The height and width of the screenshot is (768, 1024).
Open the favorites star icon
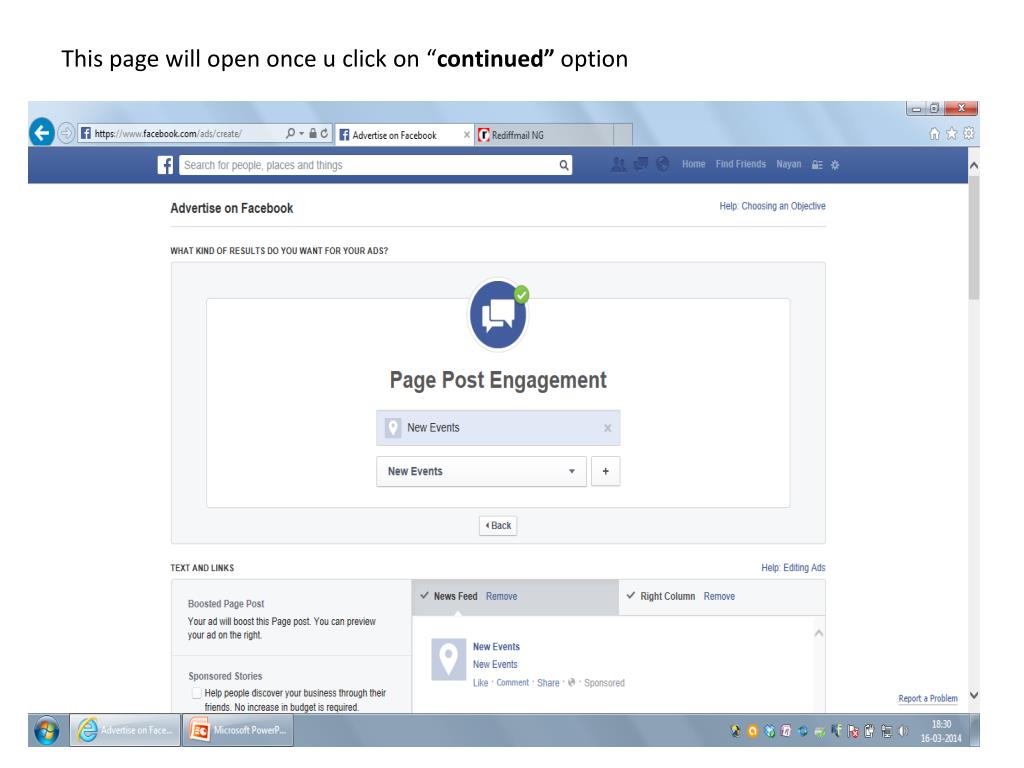pos(952,133)
